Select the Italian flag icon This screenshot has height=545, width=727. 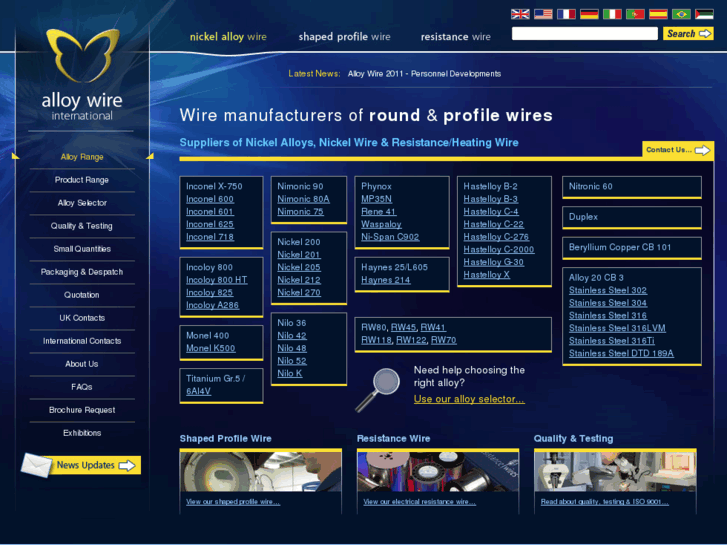pos(612,14)
